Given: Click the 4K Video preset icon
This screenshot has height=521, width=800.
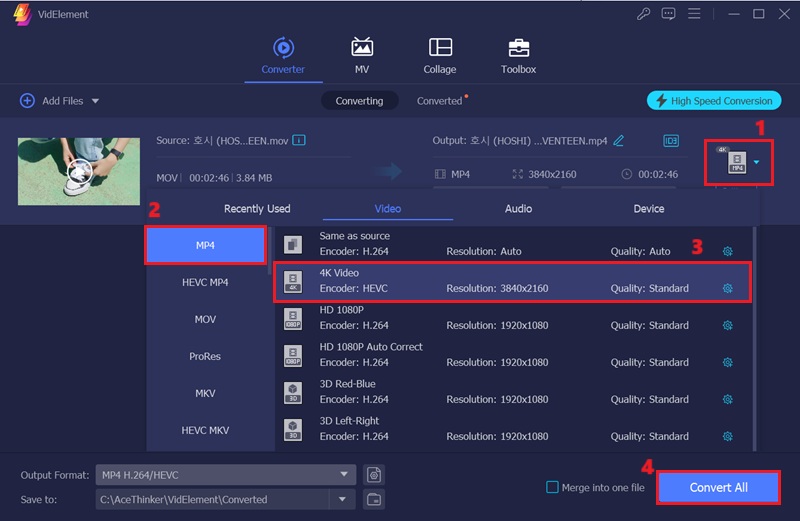Looking at the screenshot, I should (x=293, y=282).
